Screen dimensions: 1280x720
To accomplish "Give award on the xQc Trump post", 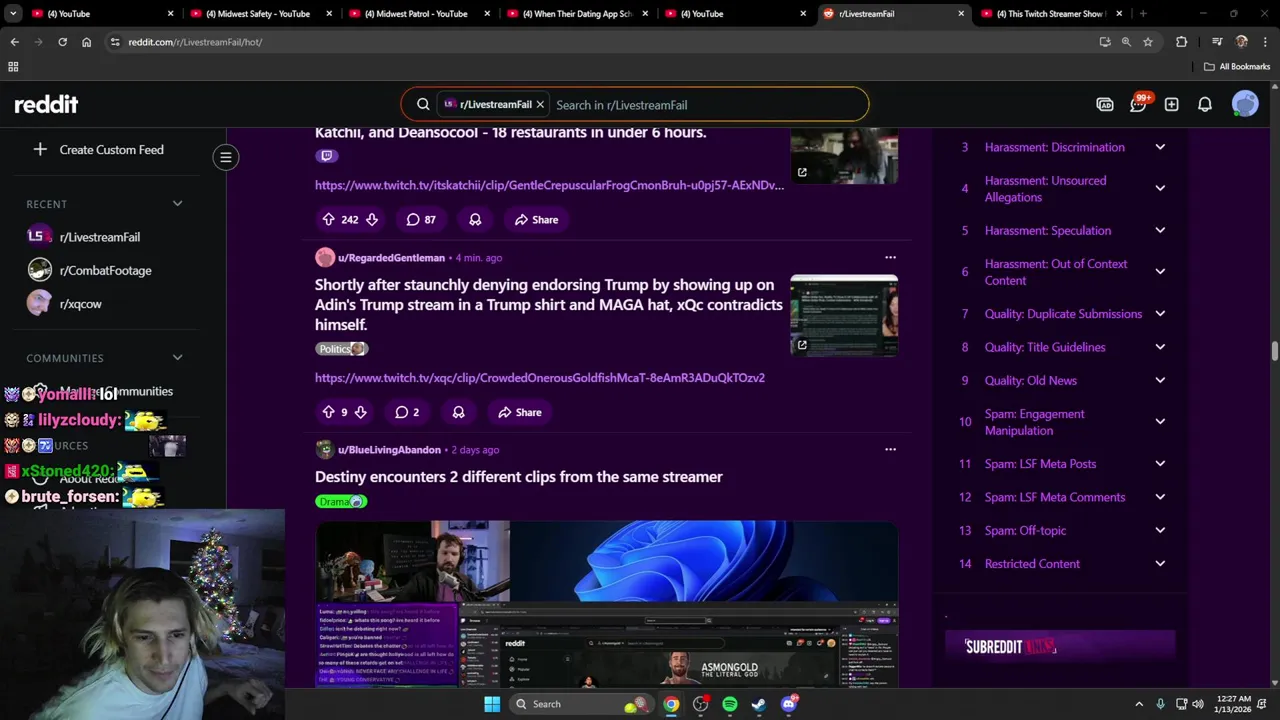I will [458, 412].
